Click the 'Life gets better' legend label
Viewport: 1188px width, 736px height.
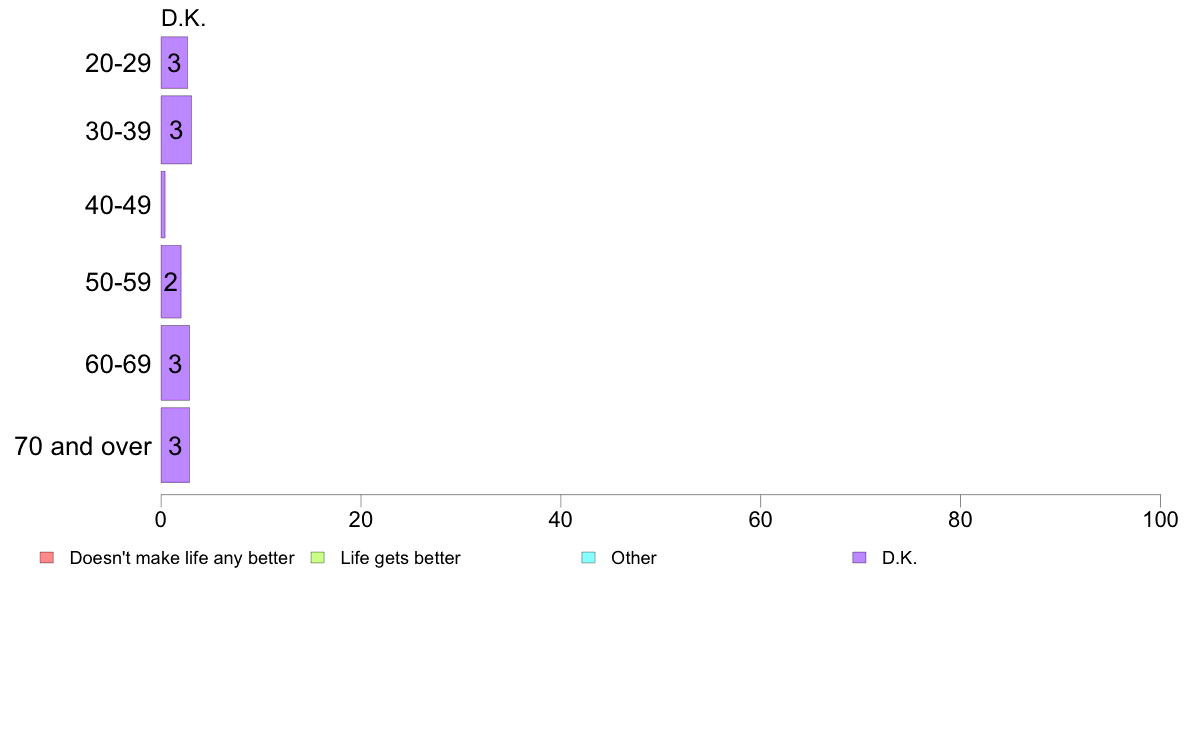click(400, 558)
